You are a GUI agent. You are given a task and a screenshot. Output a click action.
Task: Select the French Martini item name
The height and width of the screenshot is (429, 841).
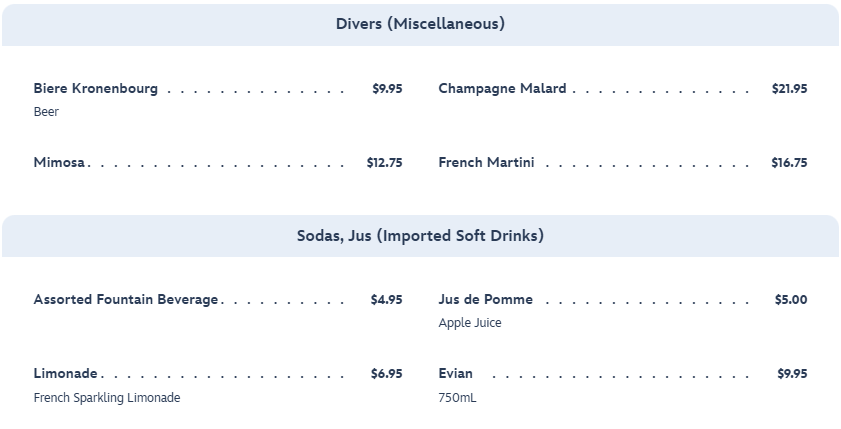tap(486, 163)
